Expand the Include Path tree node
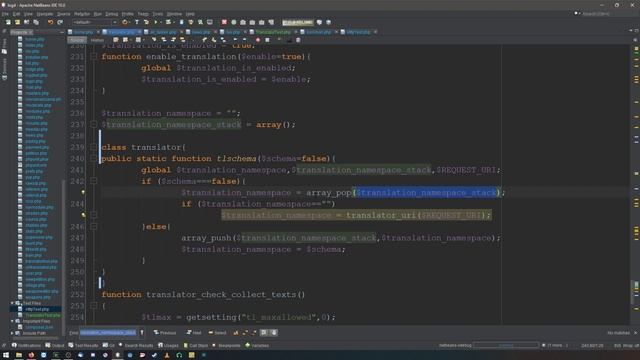Screen dimensions: 640x360 click(12, 333)
